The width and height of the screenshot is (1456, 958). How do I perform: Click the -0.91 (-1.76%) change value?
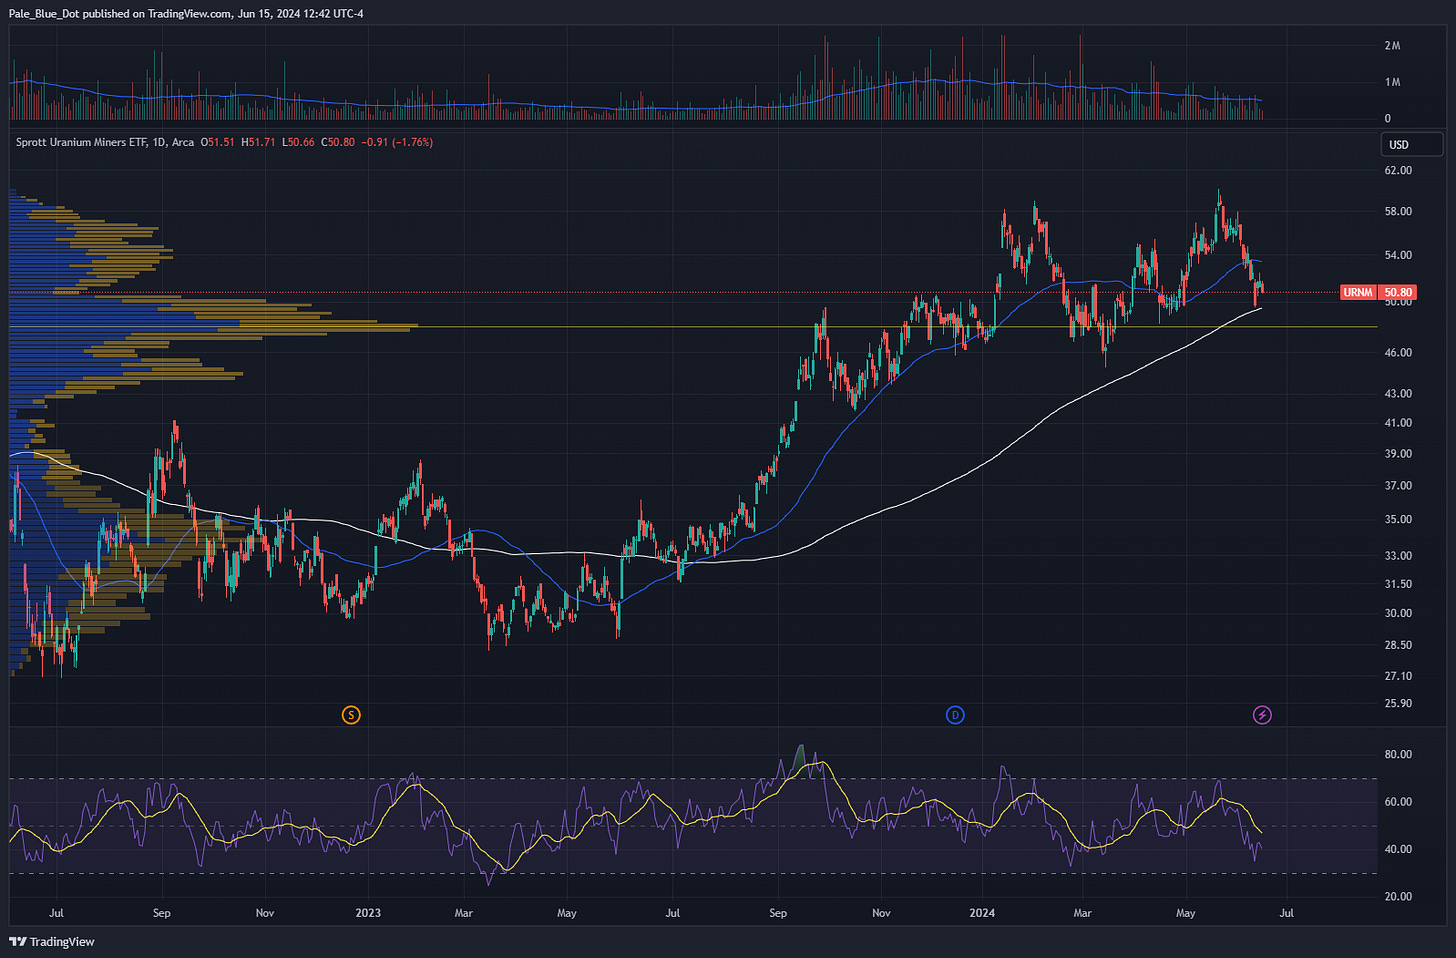[x=397, y=142]
